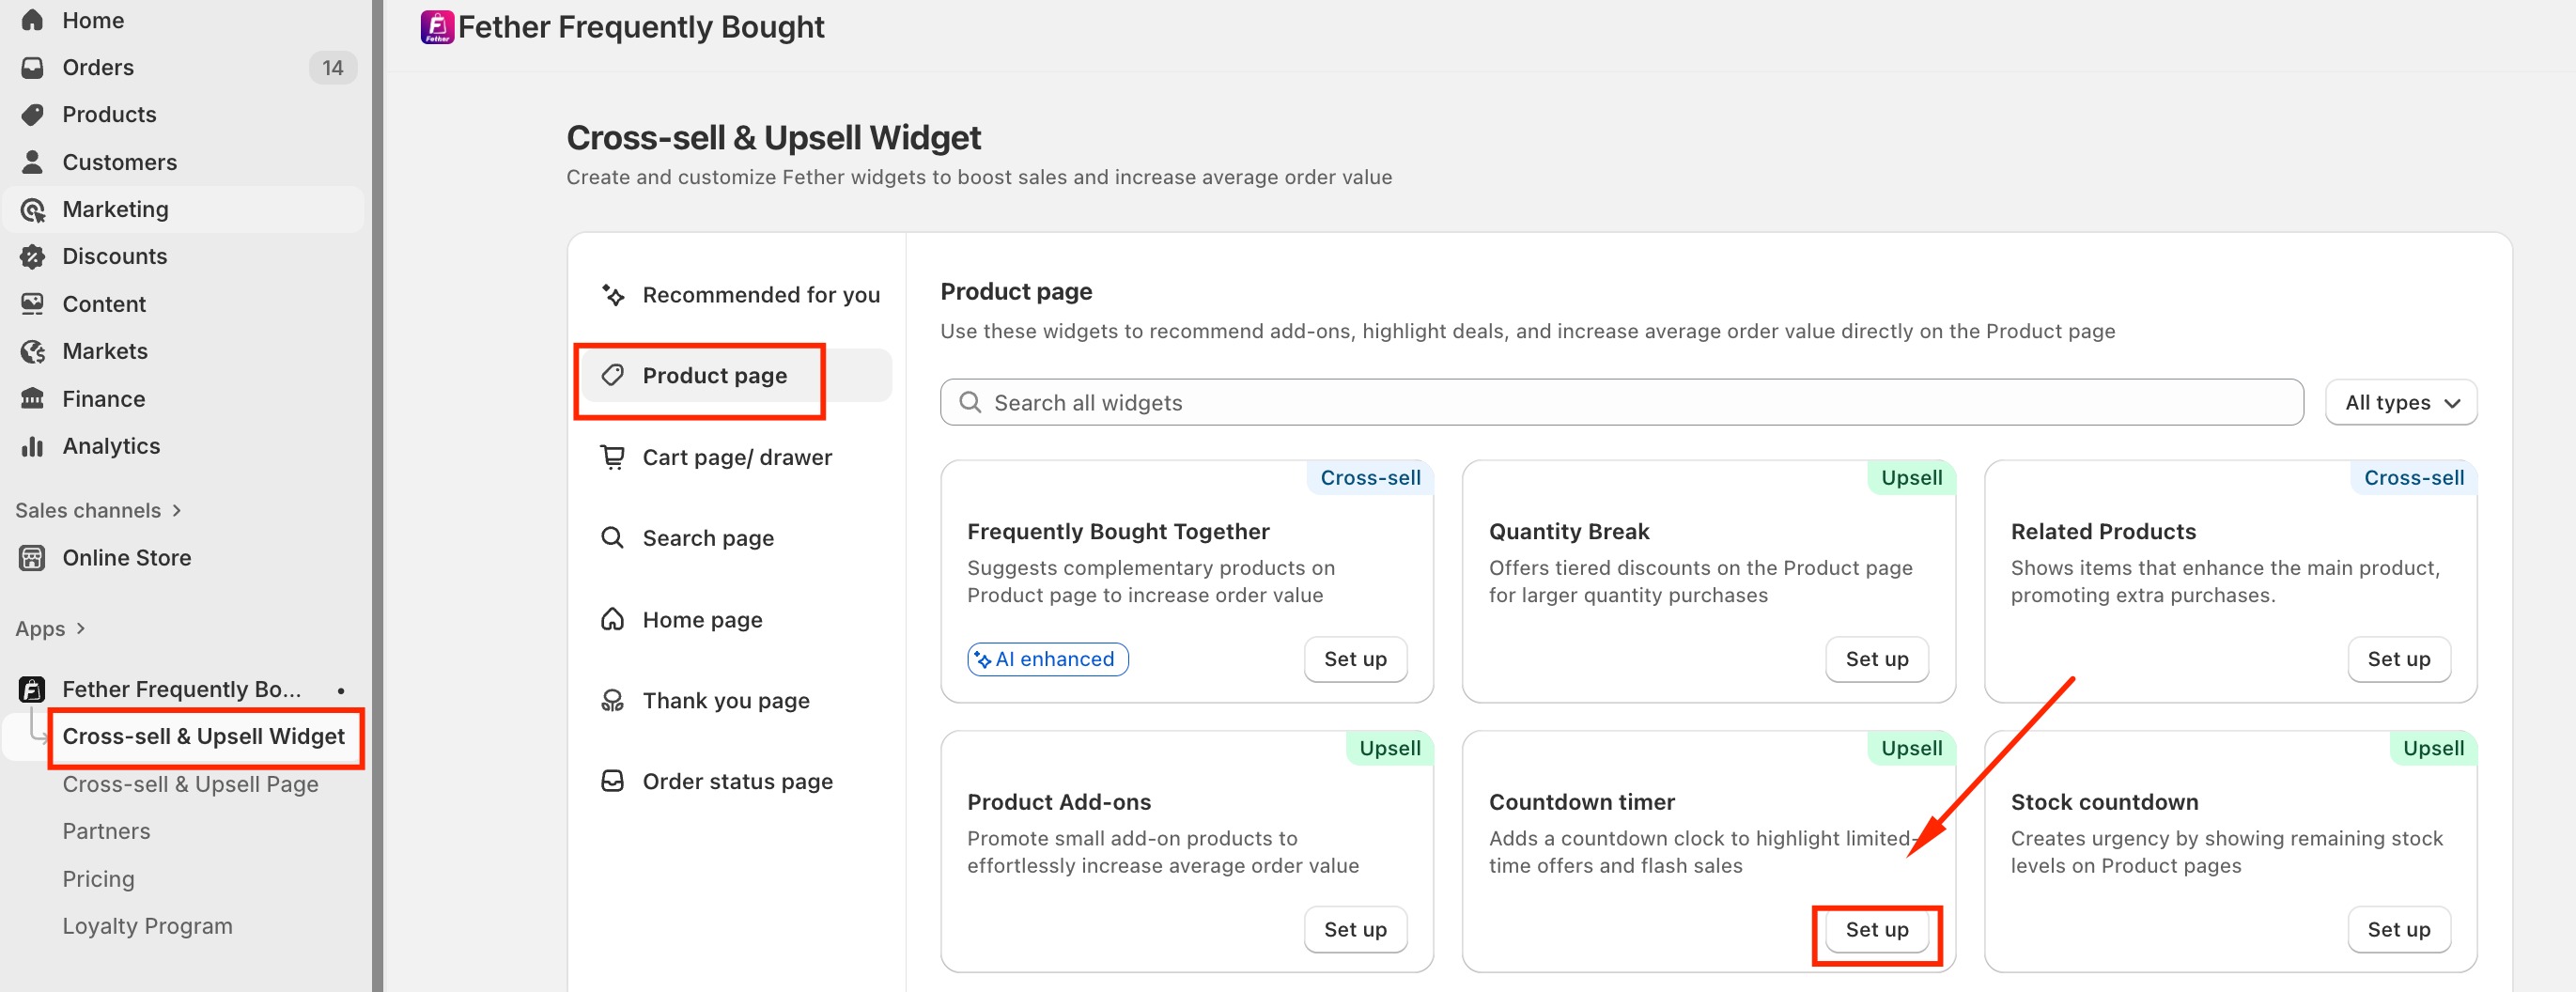Open the Partners submenu item

click(106, 831)
